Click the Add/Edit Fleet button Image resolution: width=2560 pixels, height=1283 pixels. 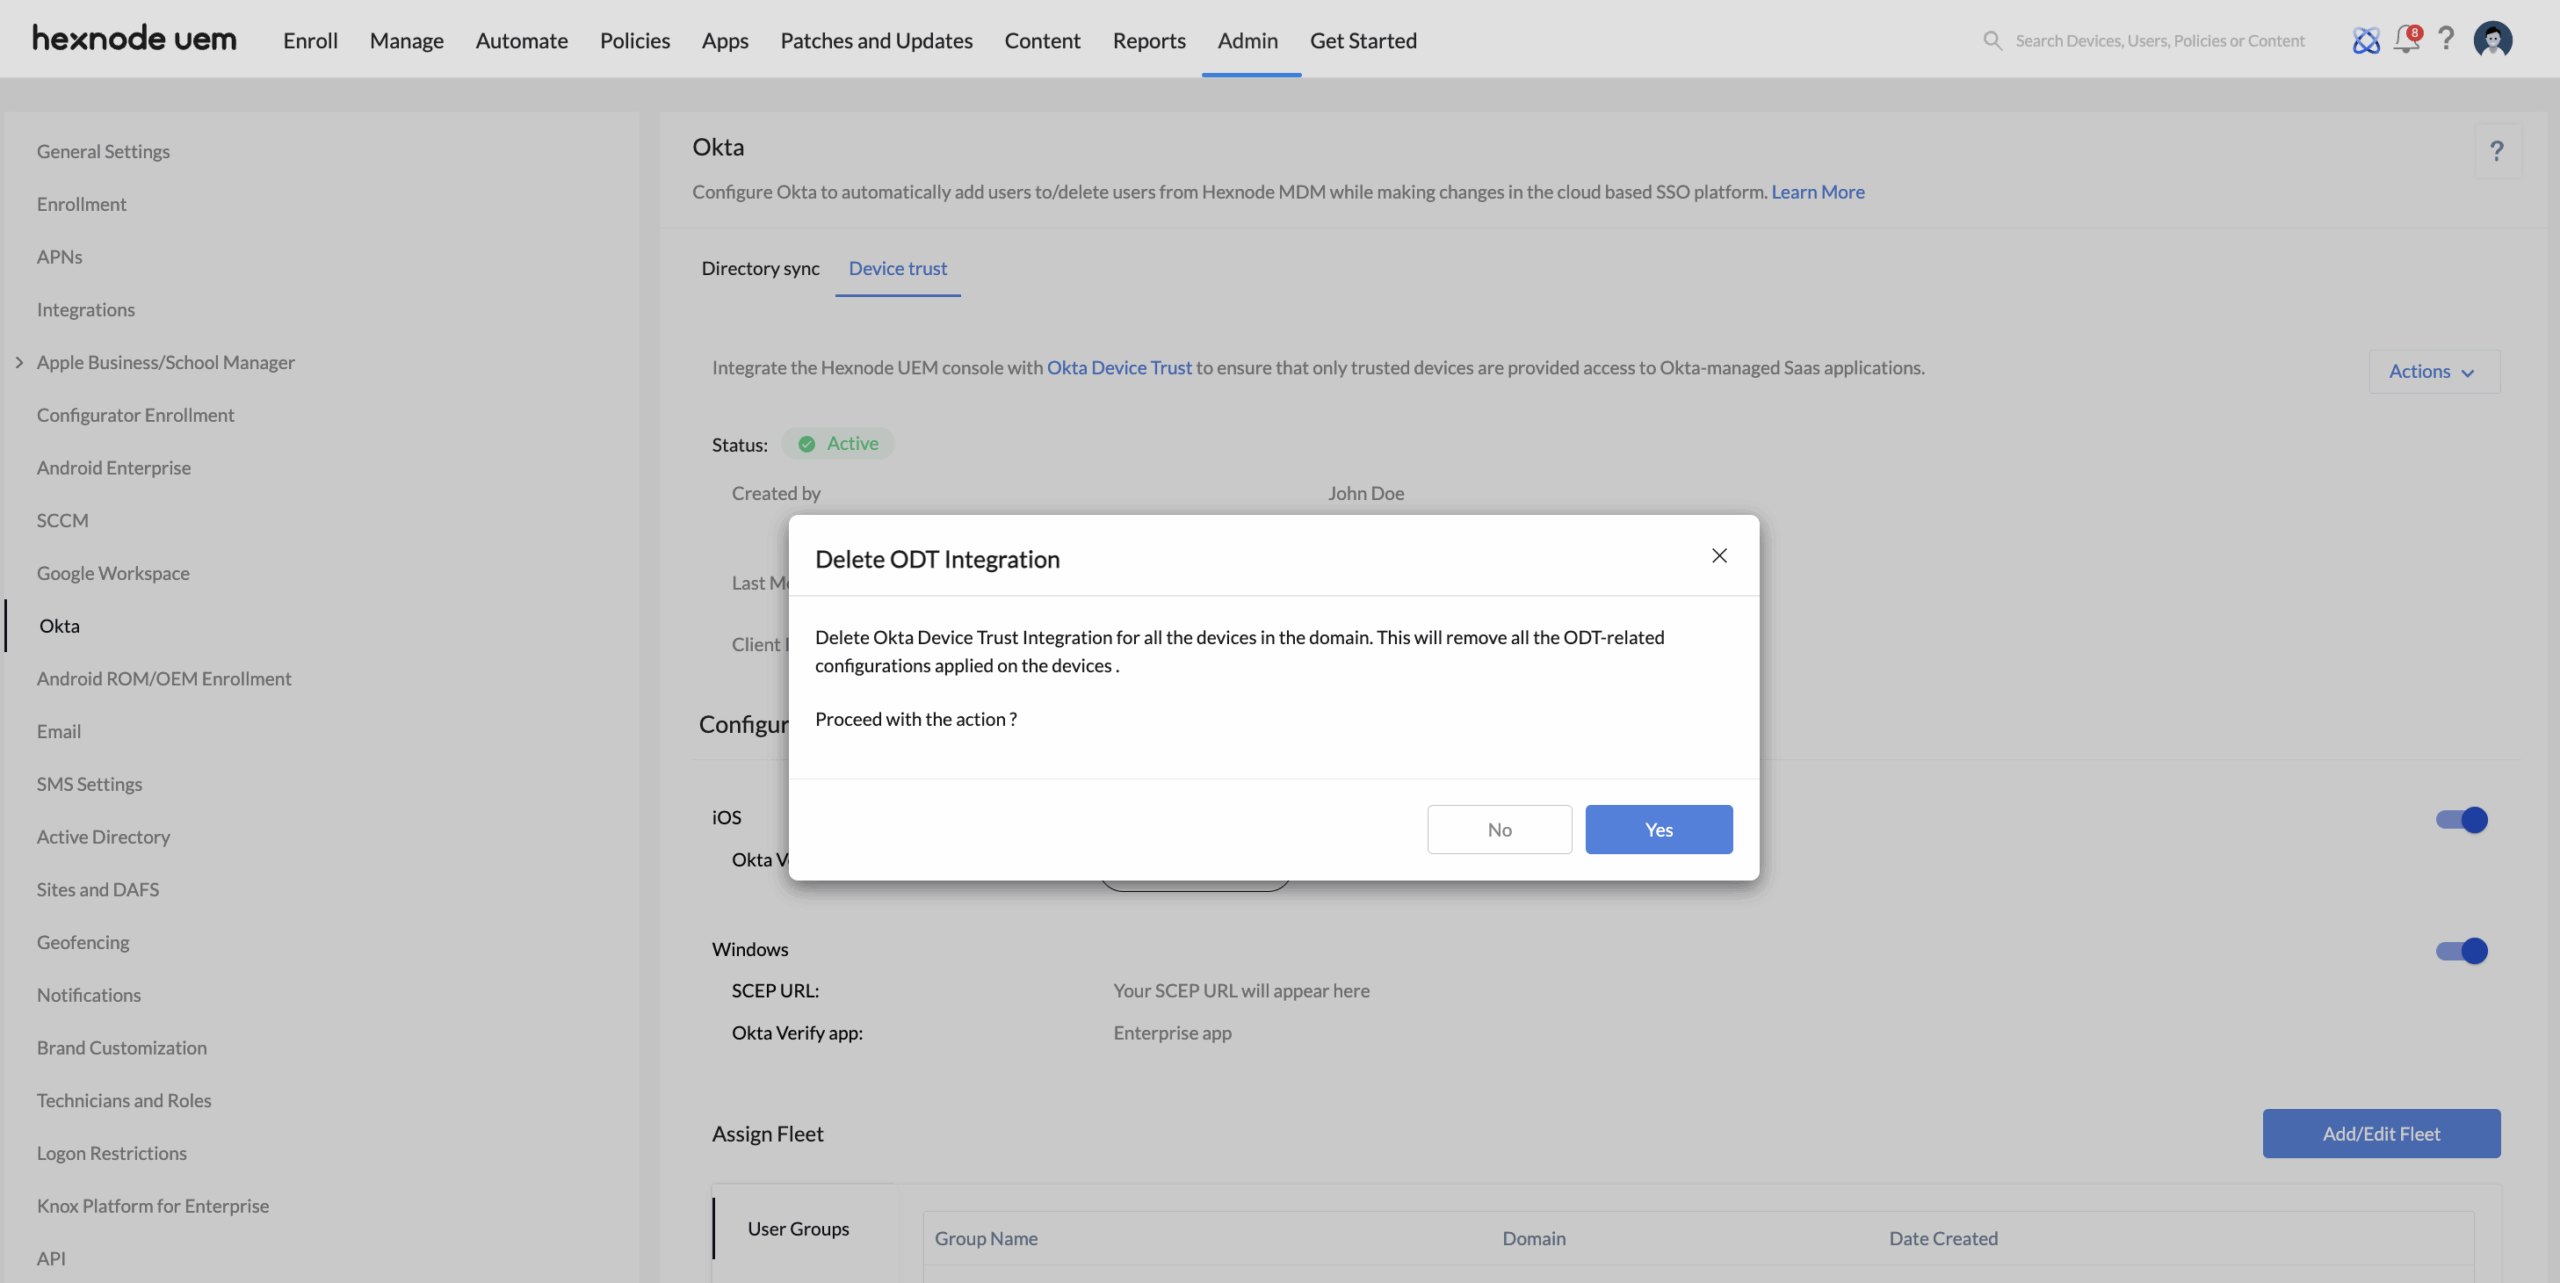(x=2380, y=1133)
